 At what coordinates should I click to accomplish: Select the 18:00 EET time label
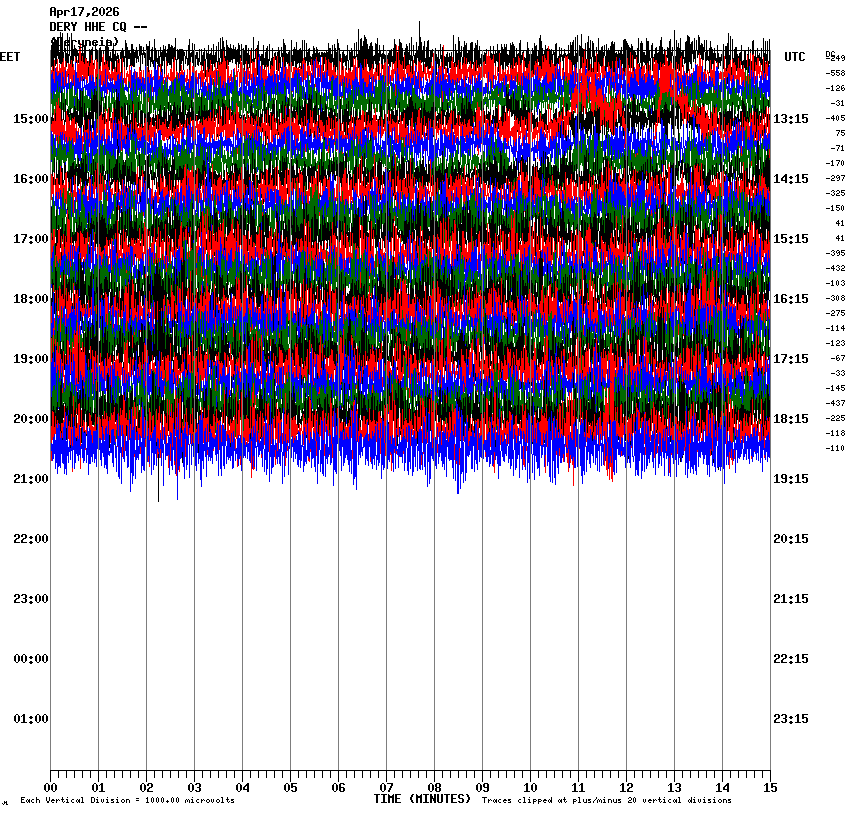[30, 299]
